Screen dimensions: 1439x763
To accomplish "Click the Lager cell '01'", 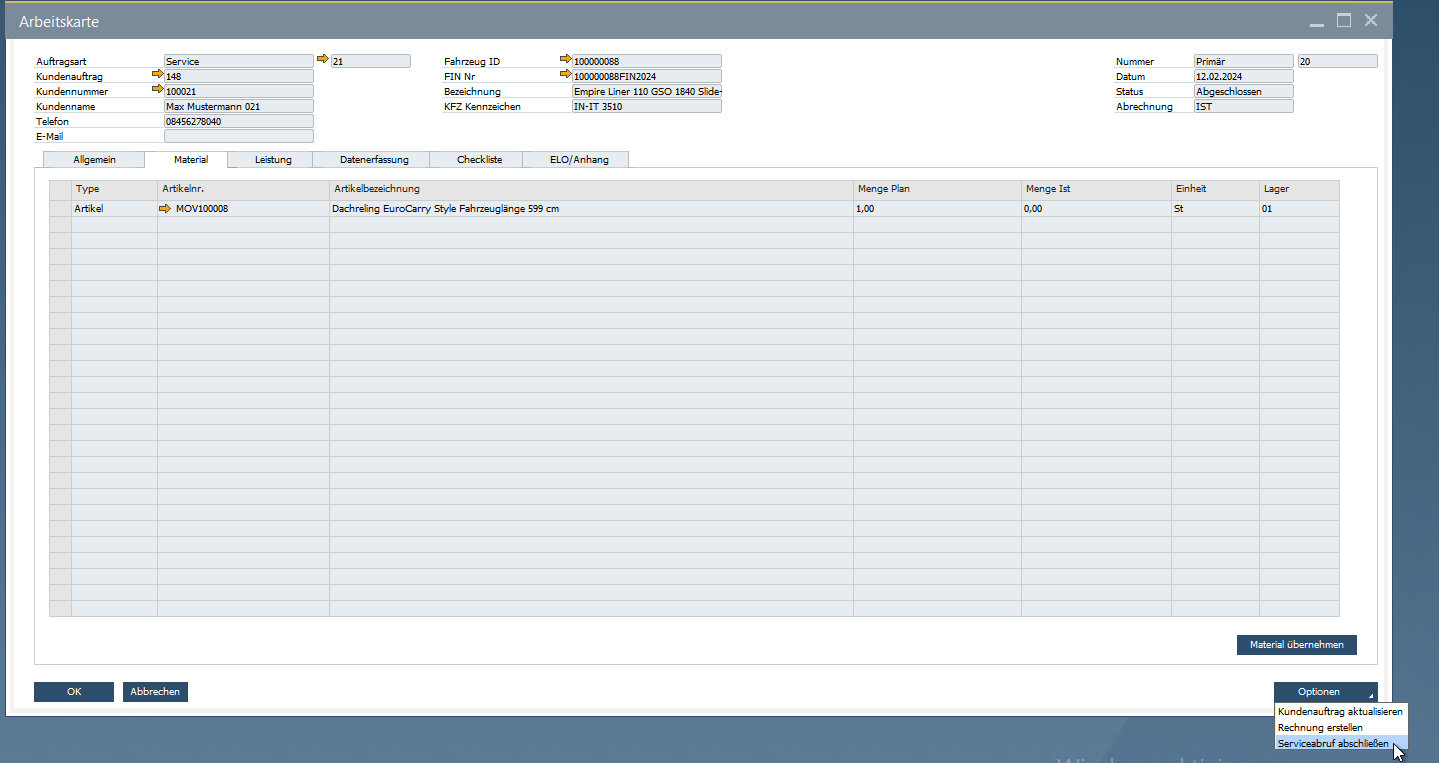I will [x=1299, y=209].
